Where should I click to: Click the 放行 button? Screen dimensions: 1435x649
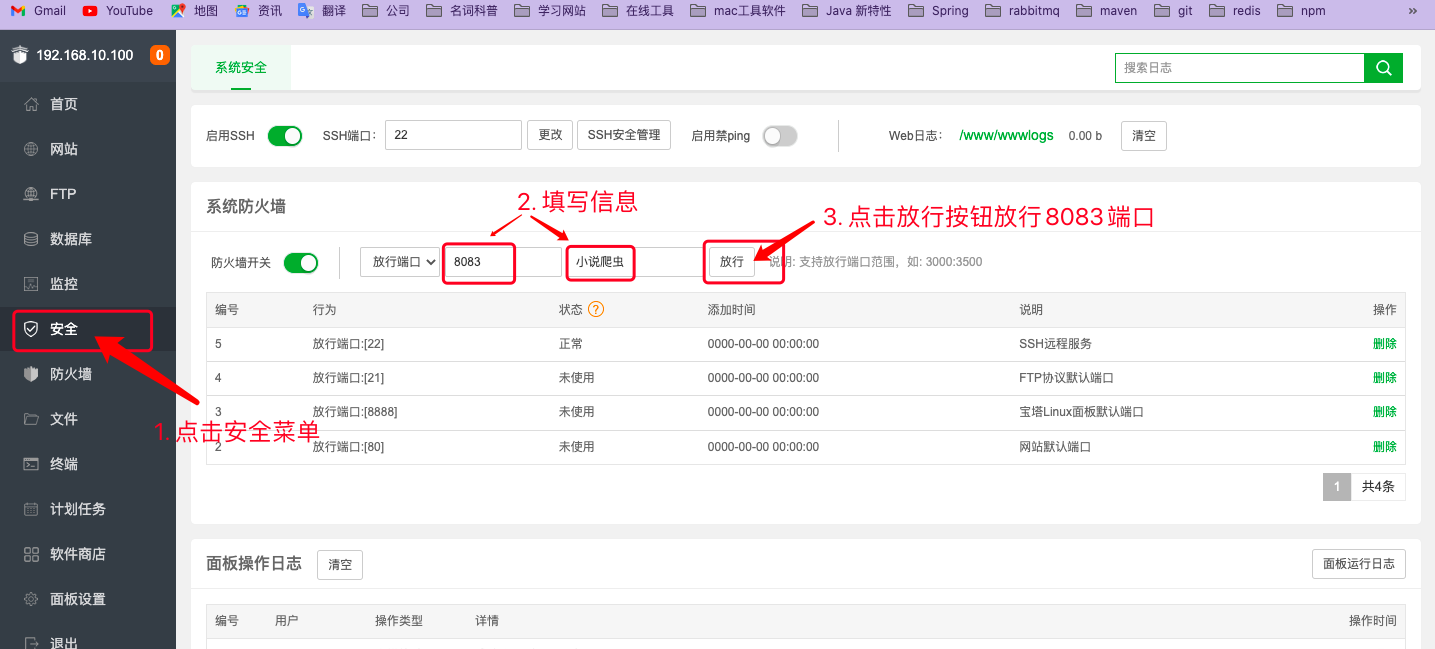732,262
